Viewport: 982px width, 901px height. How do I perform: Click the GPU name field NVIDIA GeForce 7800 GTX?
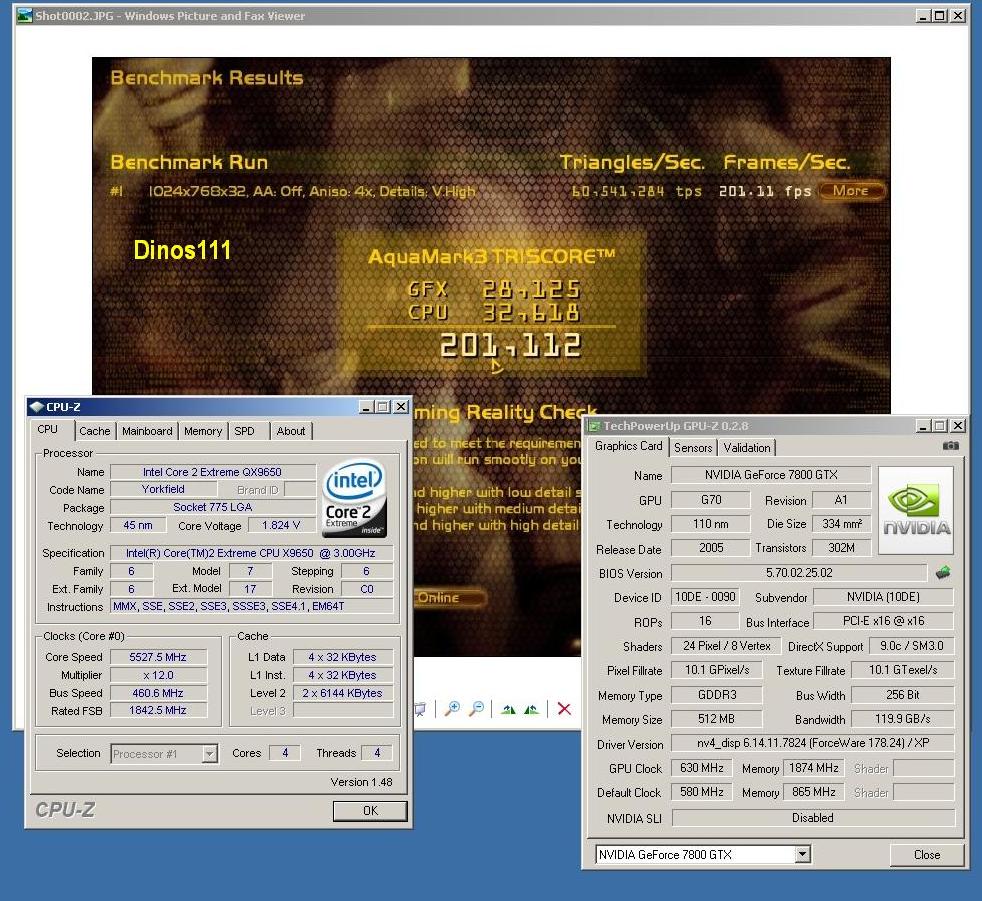coord(771,475)
